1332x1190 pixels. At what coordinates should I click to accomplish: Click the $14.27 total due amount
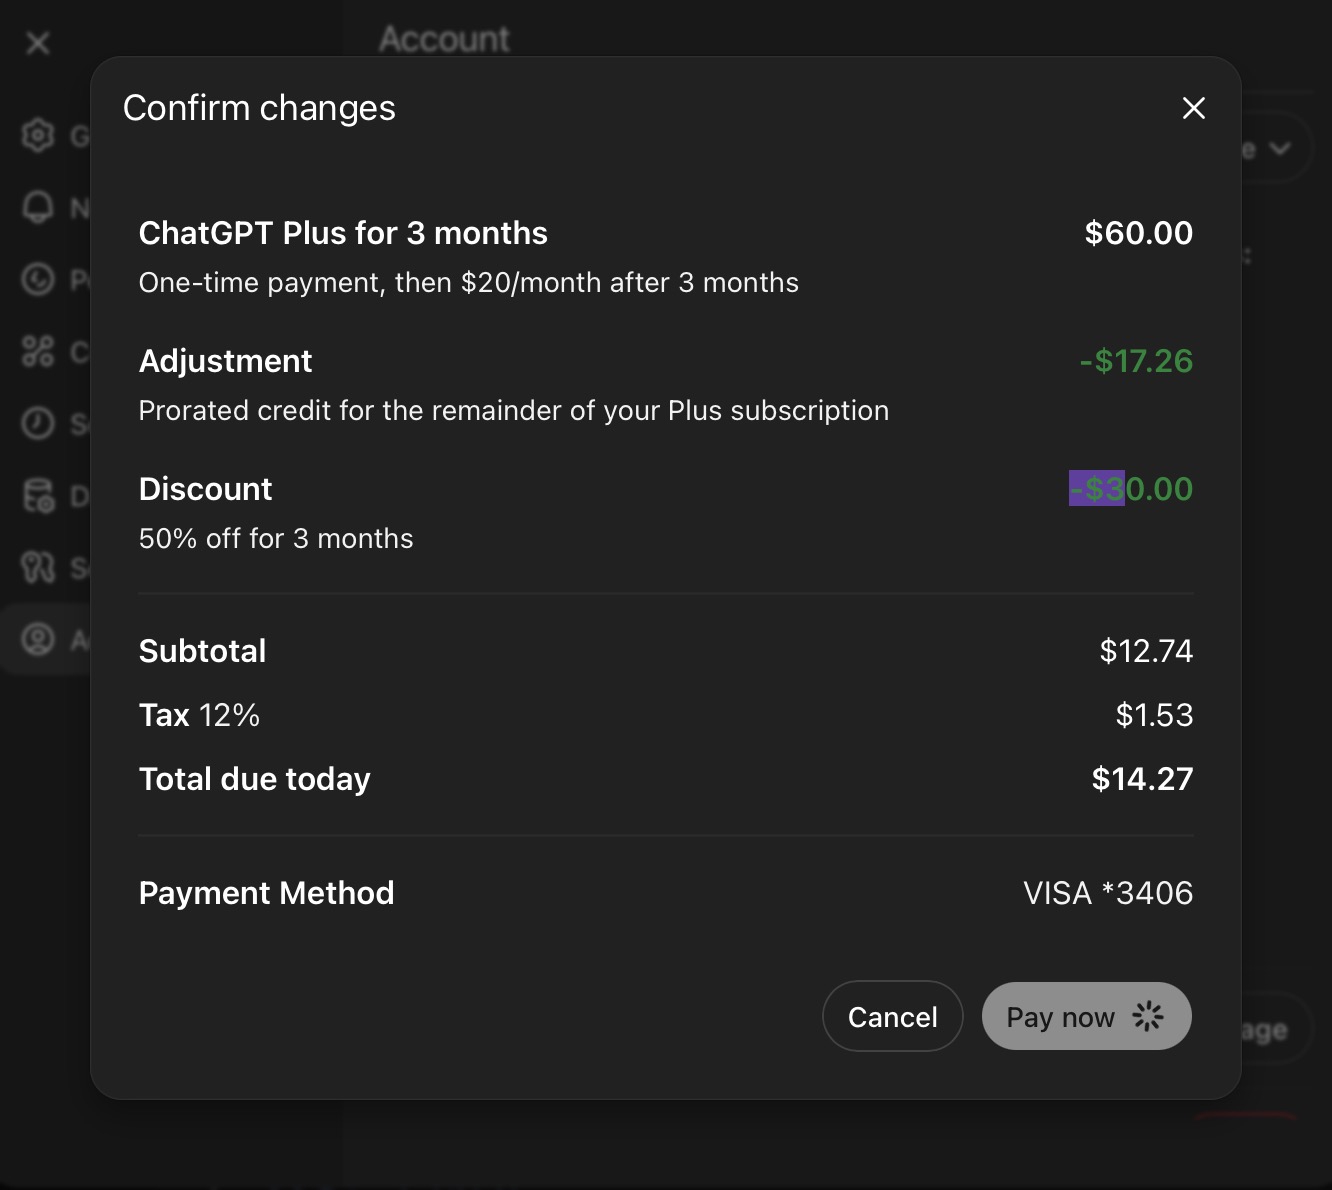click(x=1142, y=779)
